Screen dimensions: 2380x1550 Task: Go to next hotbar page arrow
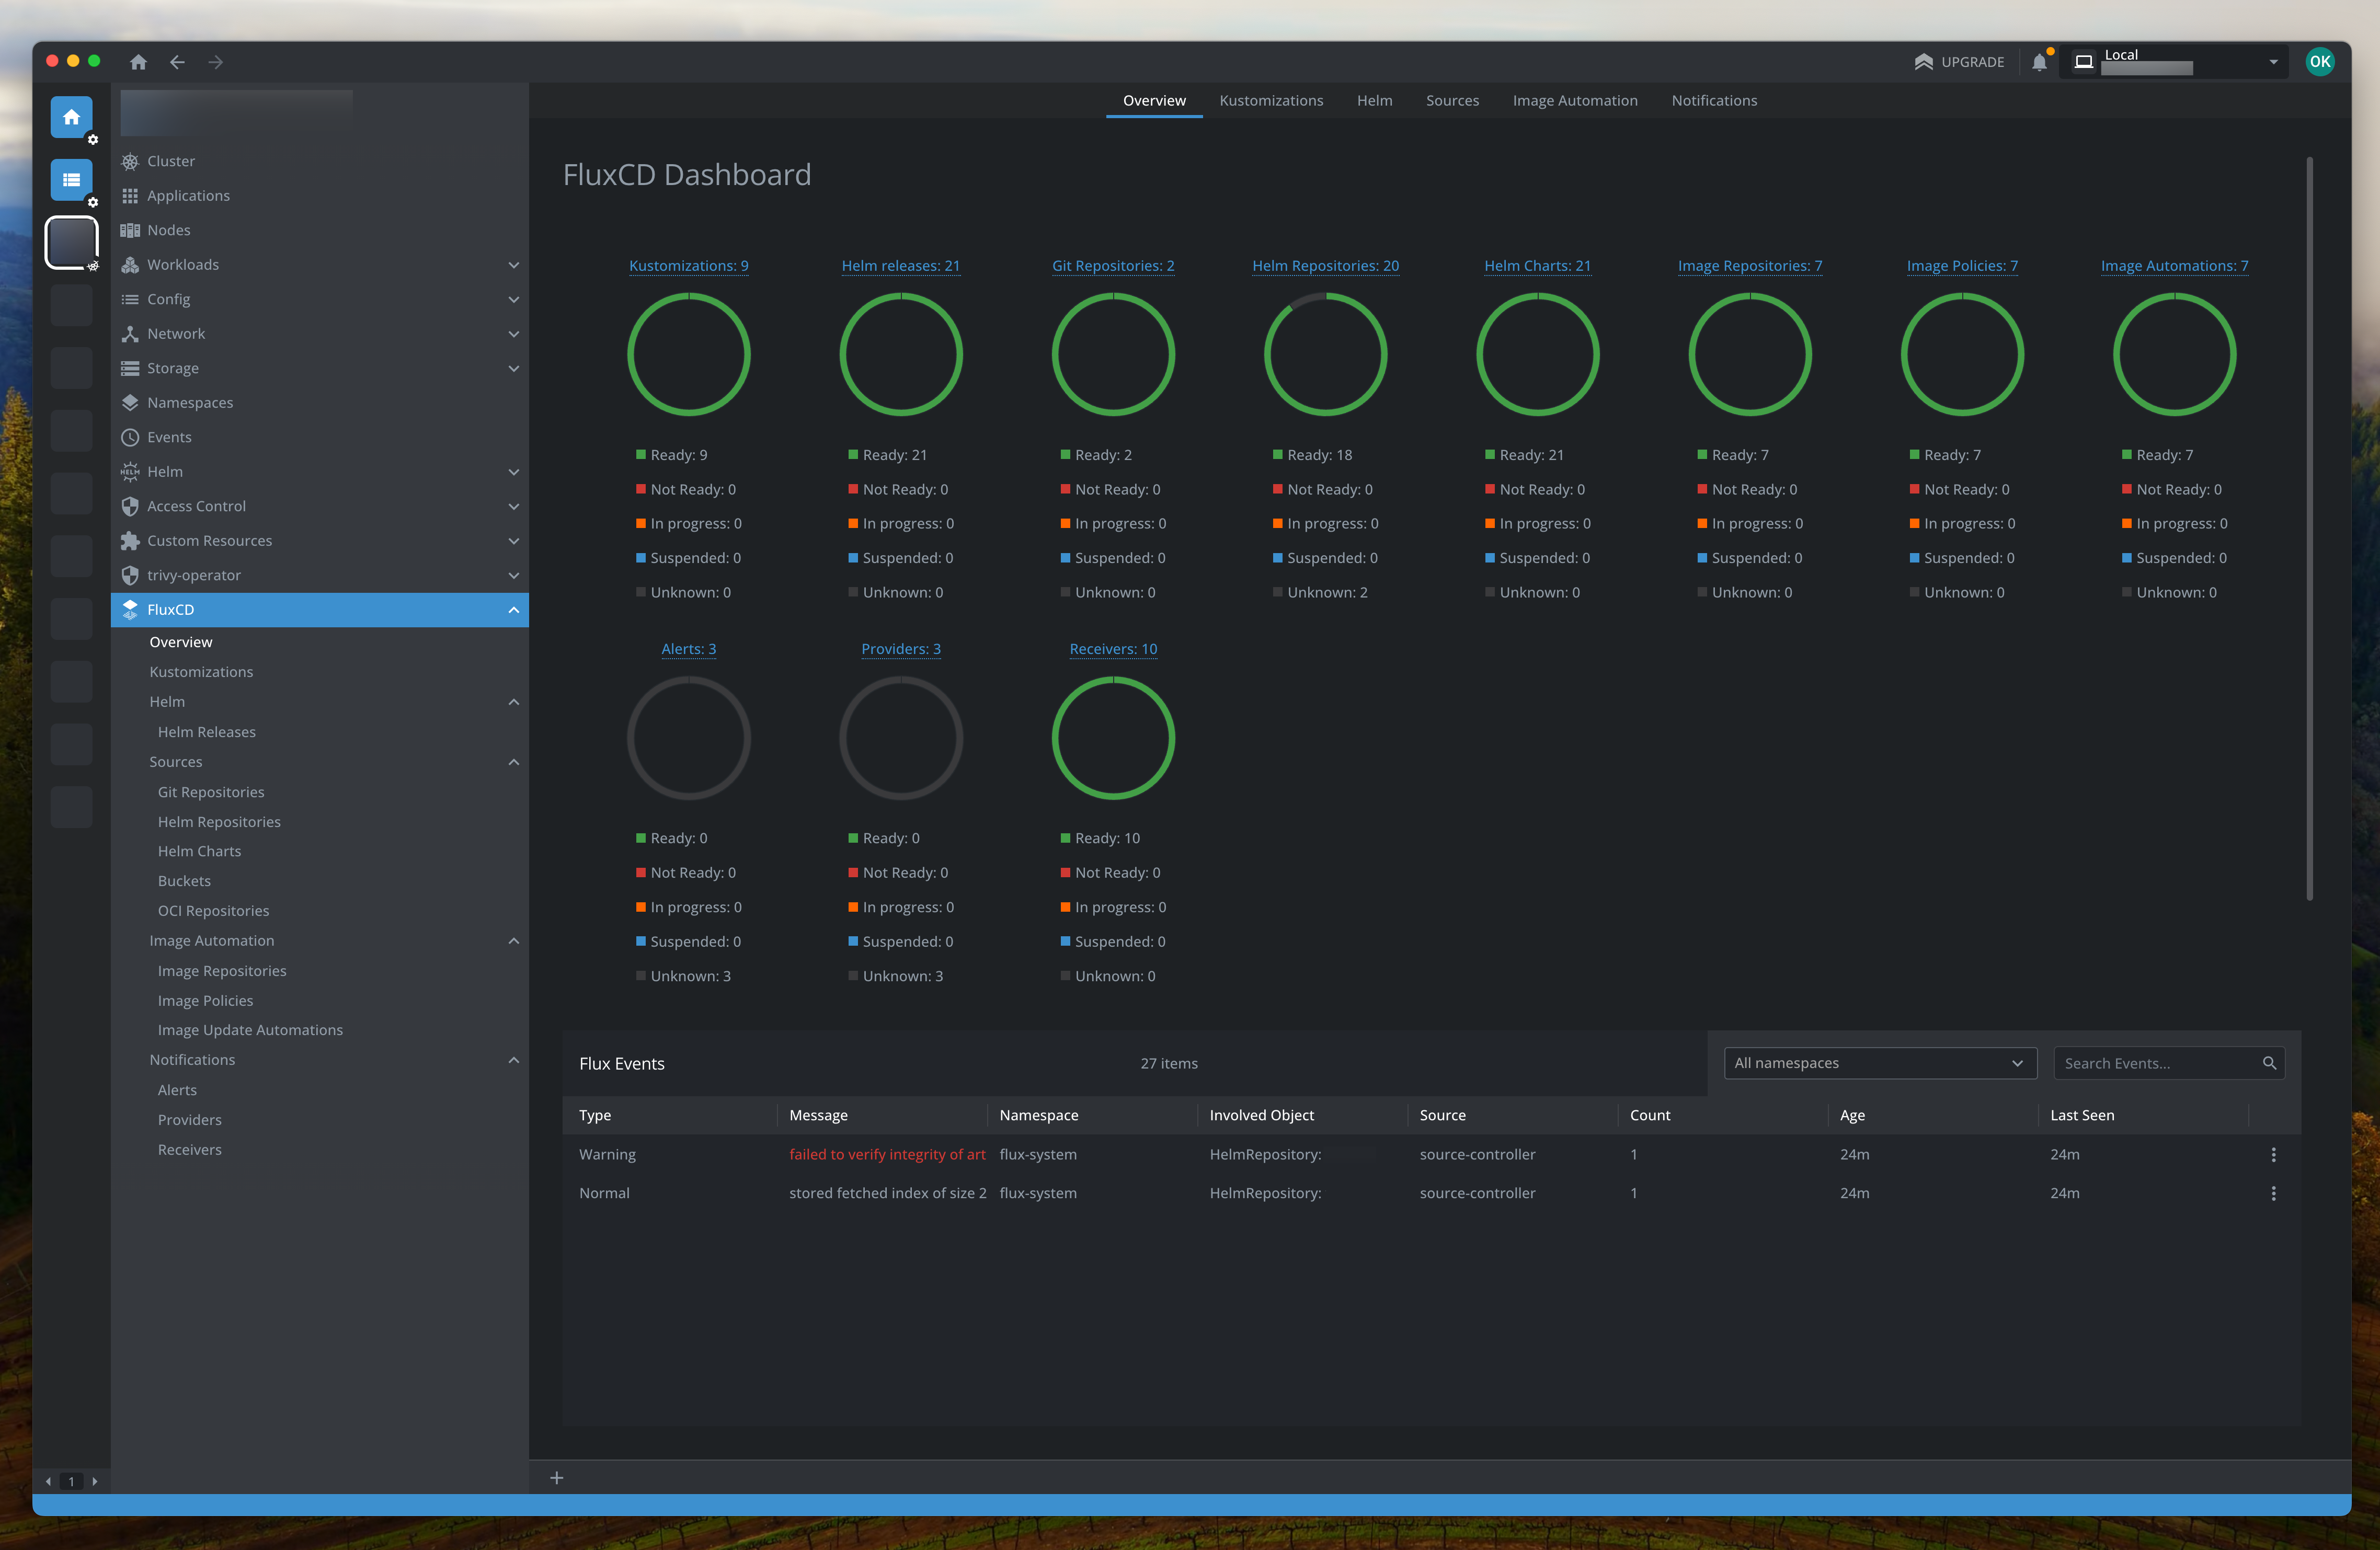pyautogui.click(x=95, y=1481)
